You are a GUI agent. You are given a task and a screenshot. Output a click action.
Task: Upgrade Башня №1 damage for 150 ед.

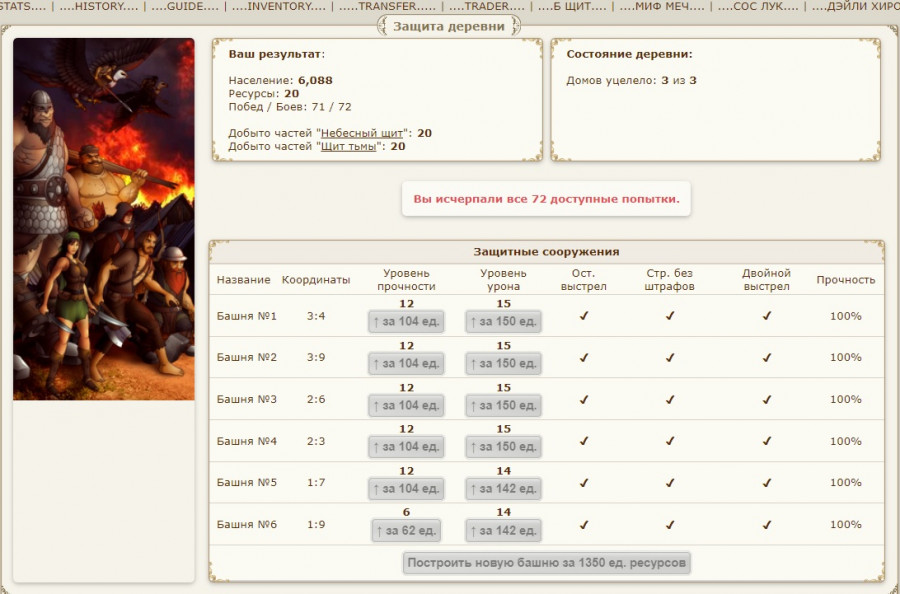coord(503,321)
